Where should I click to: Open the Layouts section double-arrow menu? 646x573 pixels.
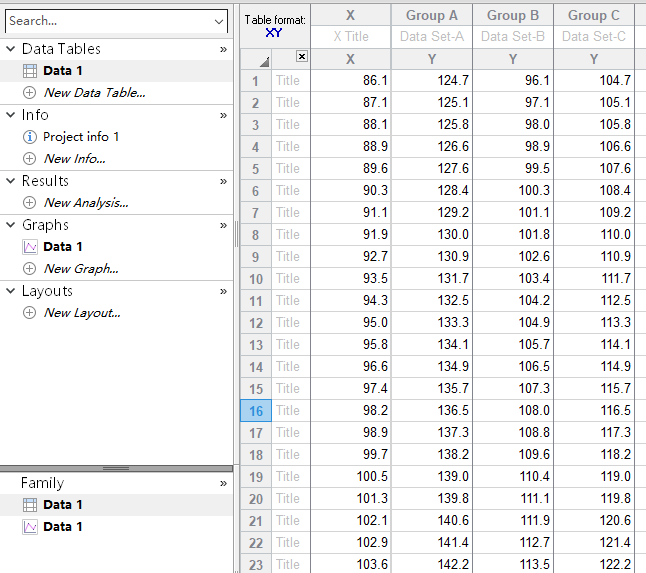[x=223, y=291]
